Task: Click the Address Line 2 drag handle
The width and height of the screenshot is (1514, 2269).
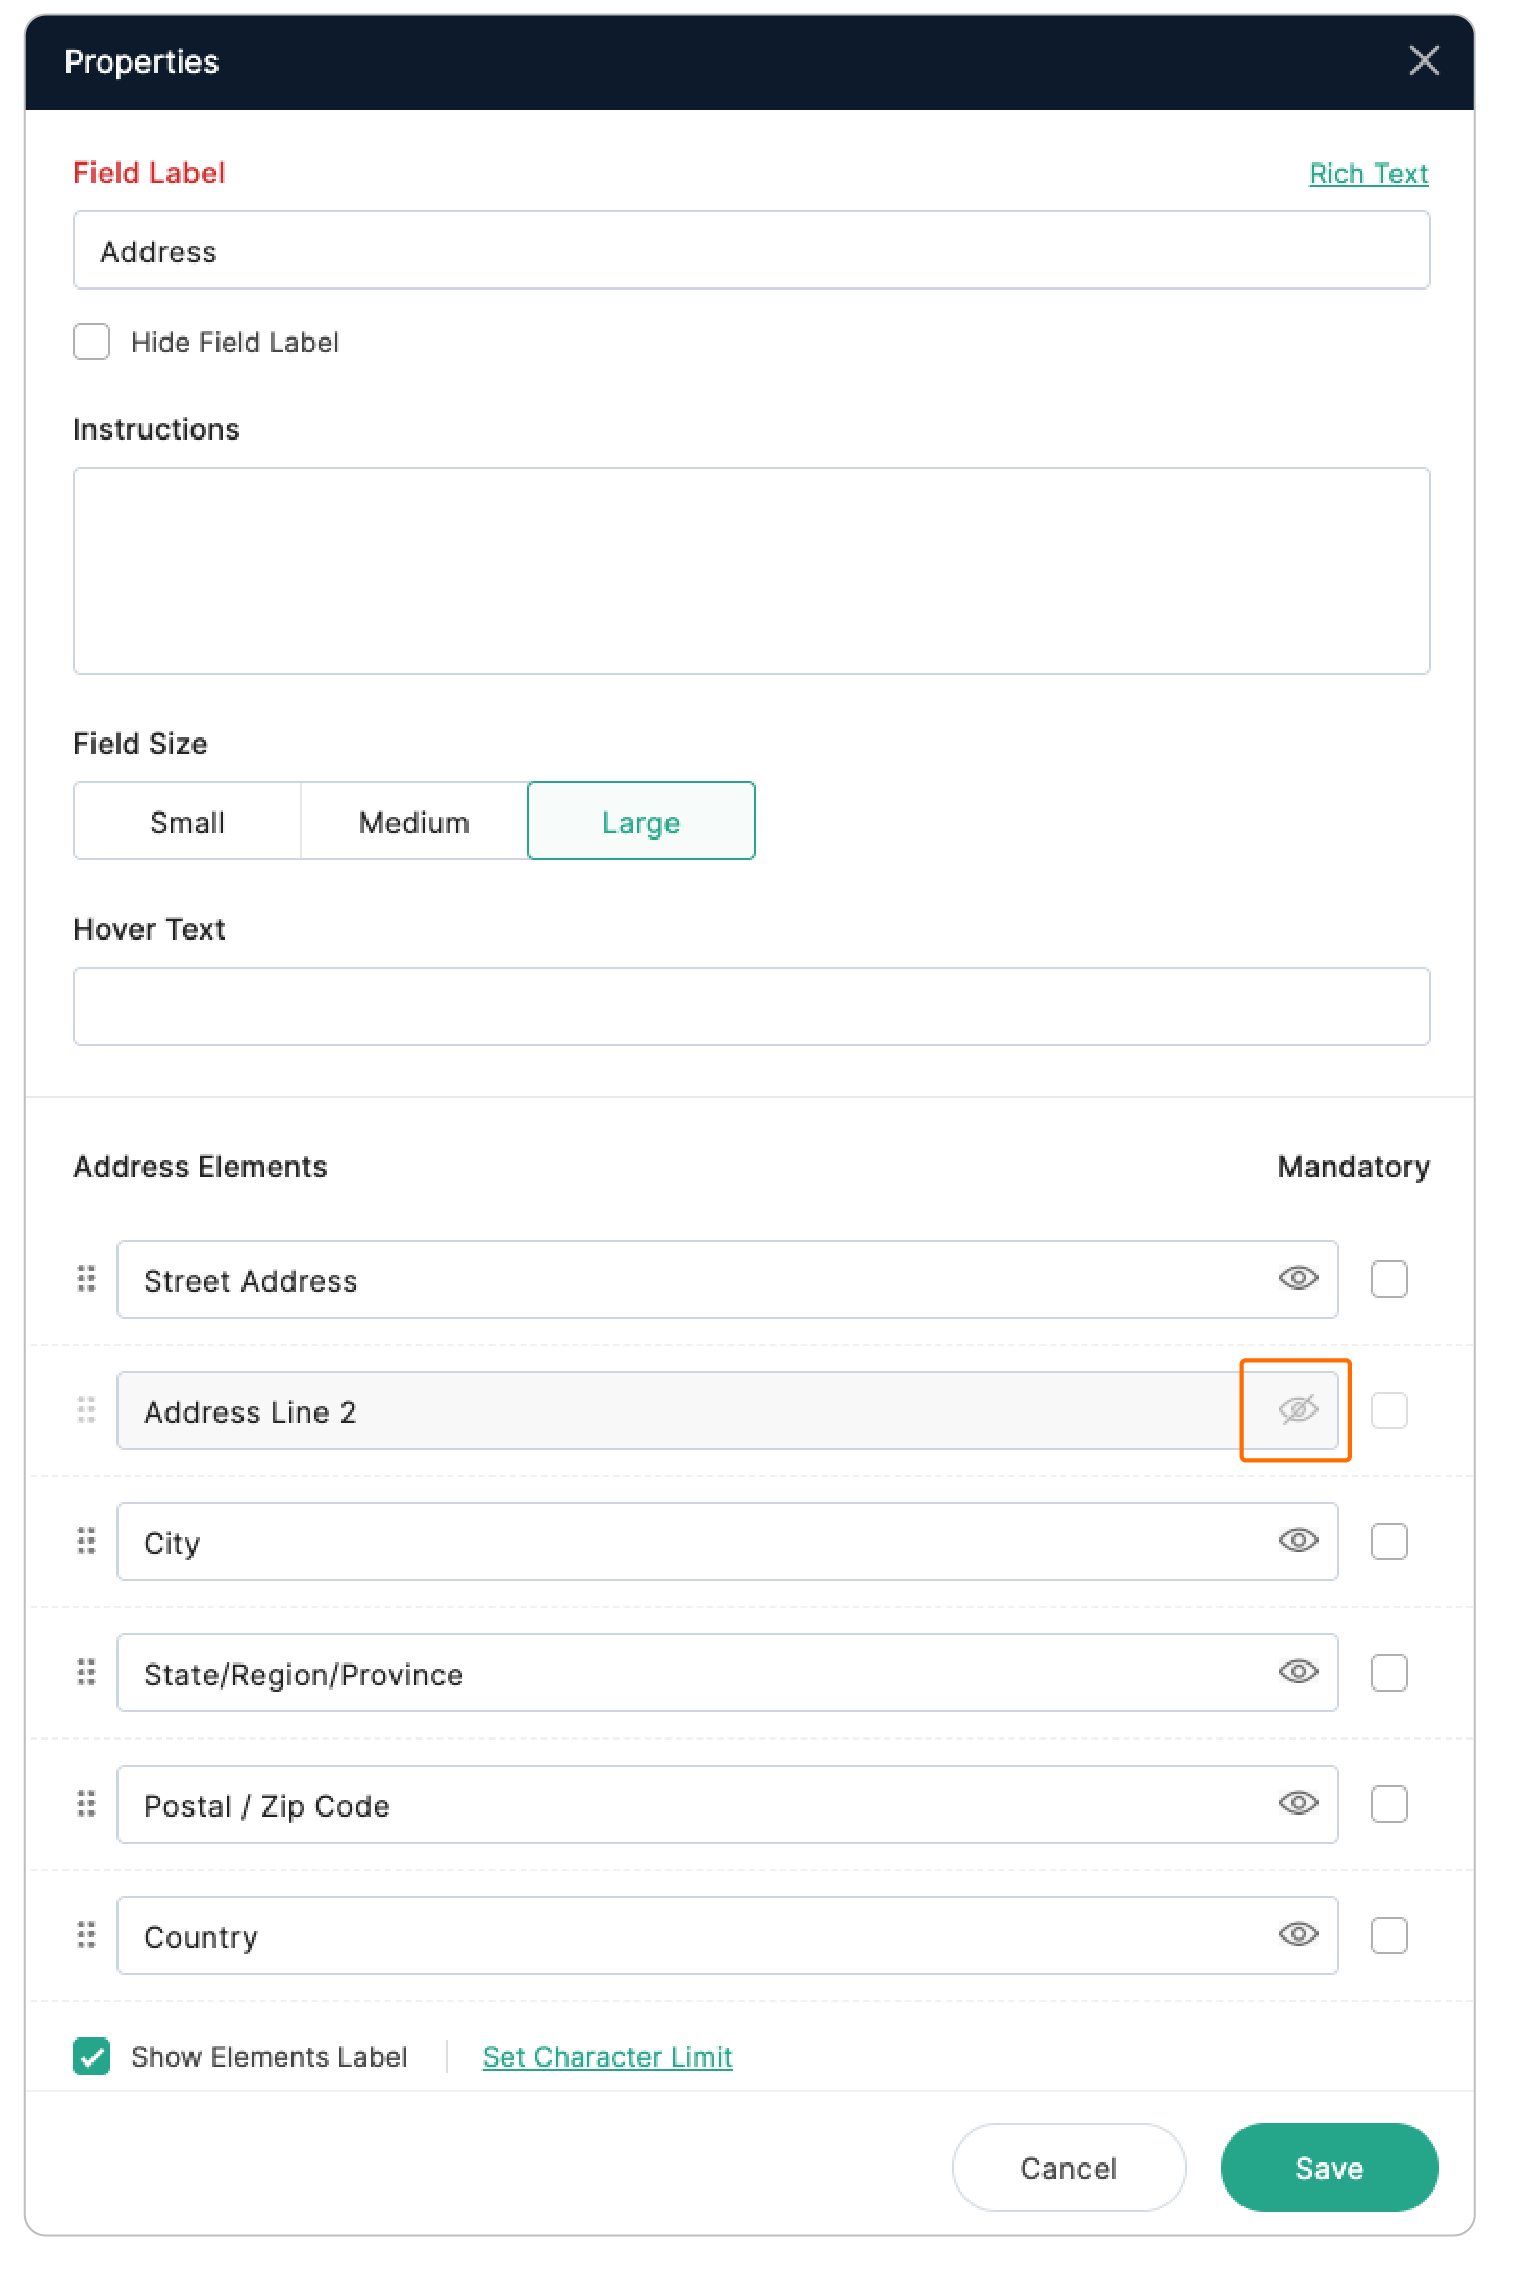Action: 85,1410
